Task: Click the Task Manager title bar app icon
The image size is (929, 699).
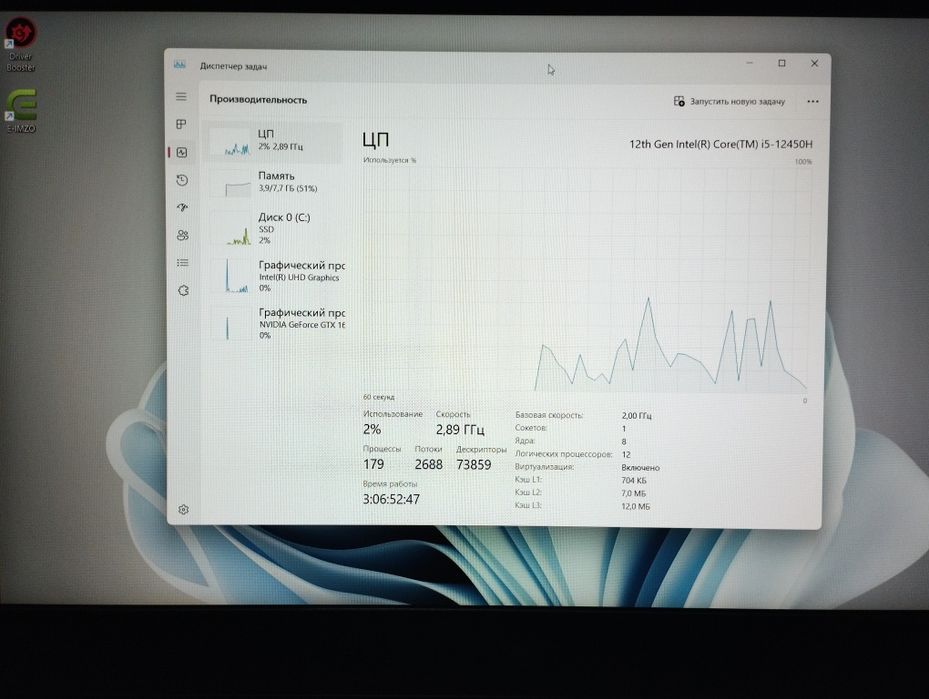Action: (x=180, y=65)
